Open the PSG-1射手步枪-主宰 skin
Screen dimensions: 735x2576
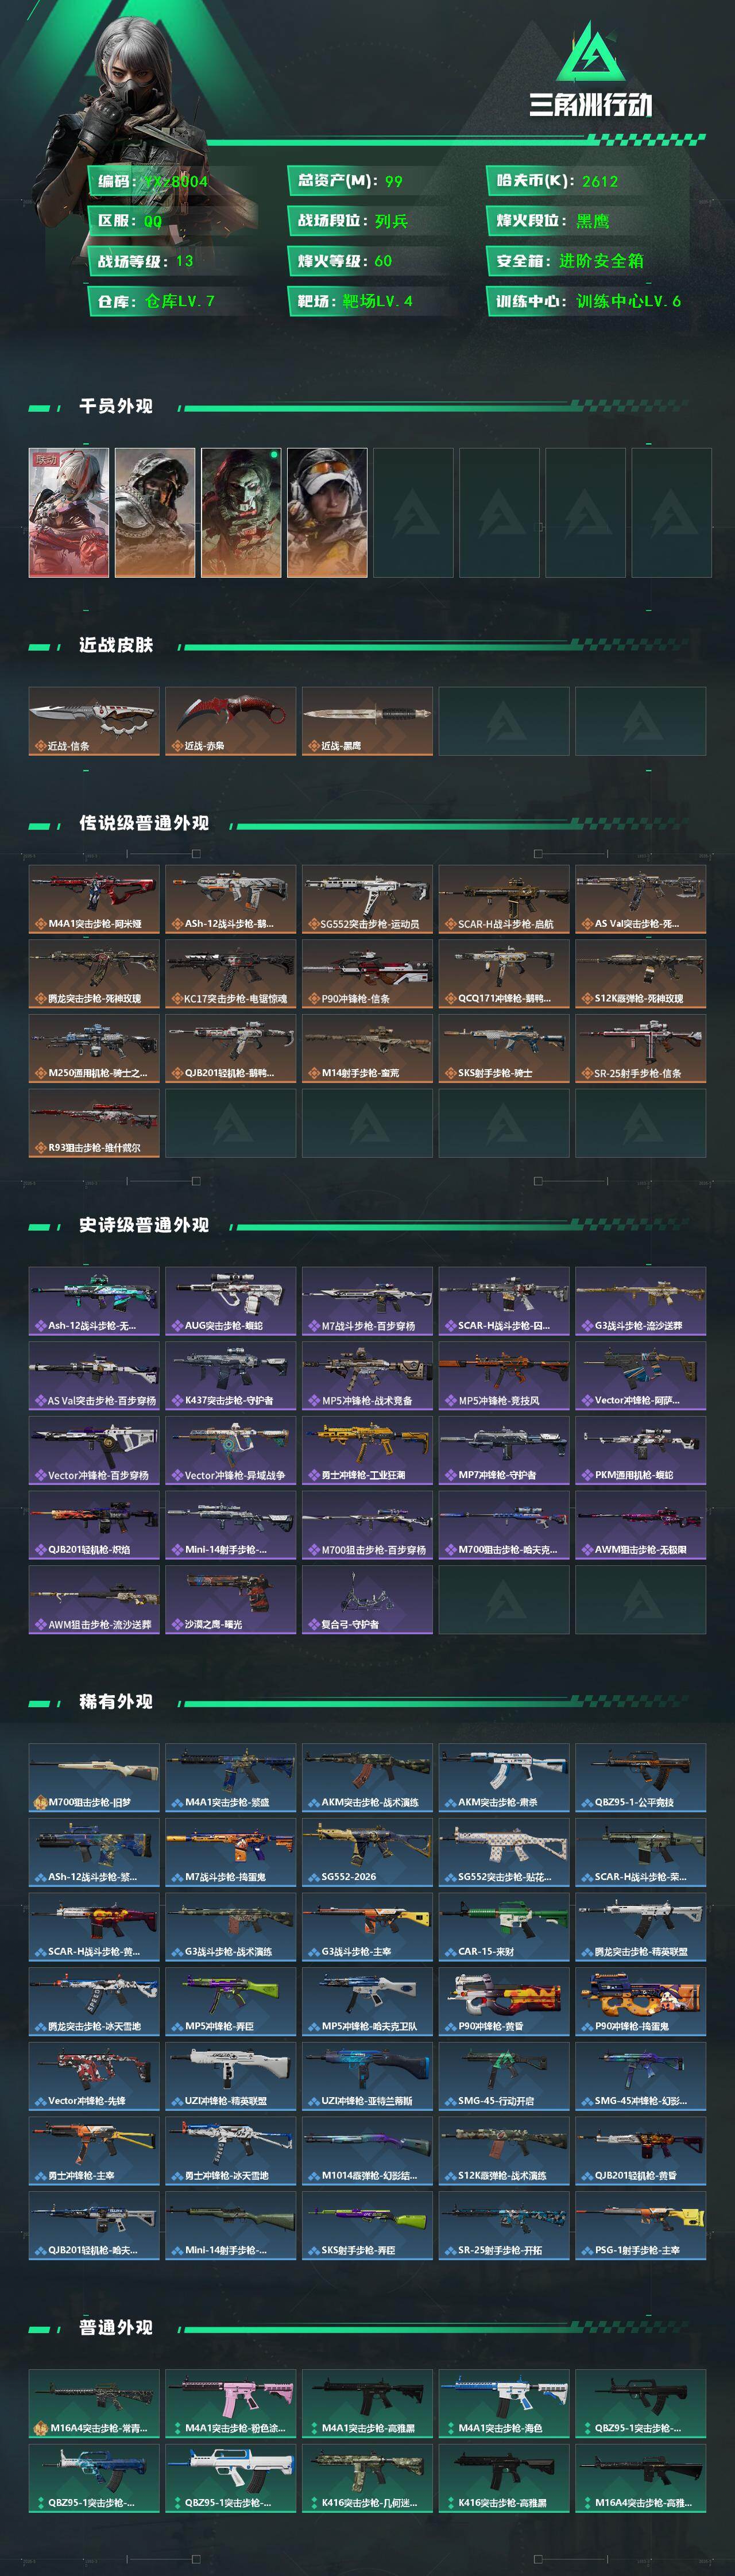pyautogui.click(x=641, y=2225)
